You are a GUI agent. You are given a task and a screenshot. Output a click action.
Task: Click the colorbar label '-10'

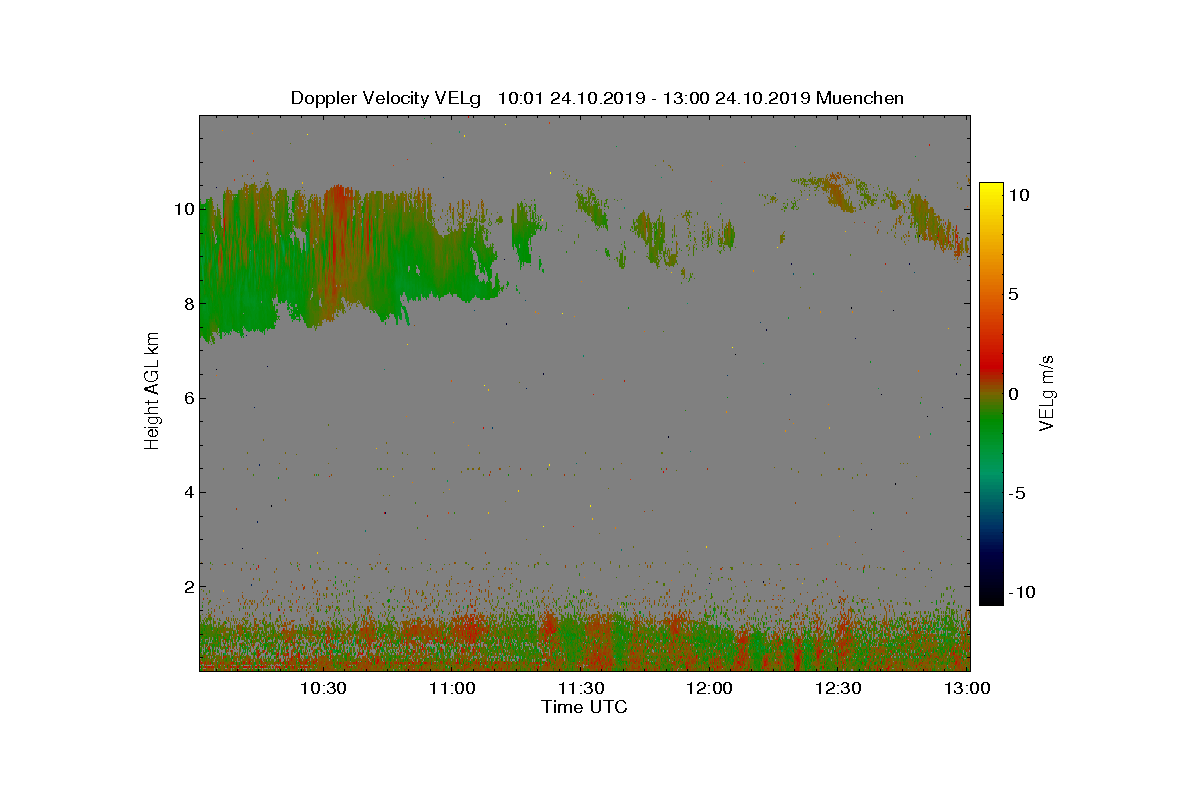point(1020,592)
